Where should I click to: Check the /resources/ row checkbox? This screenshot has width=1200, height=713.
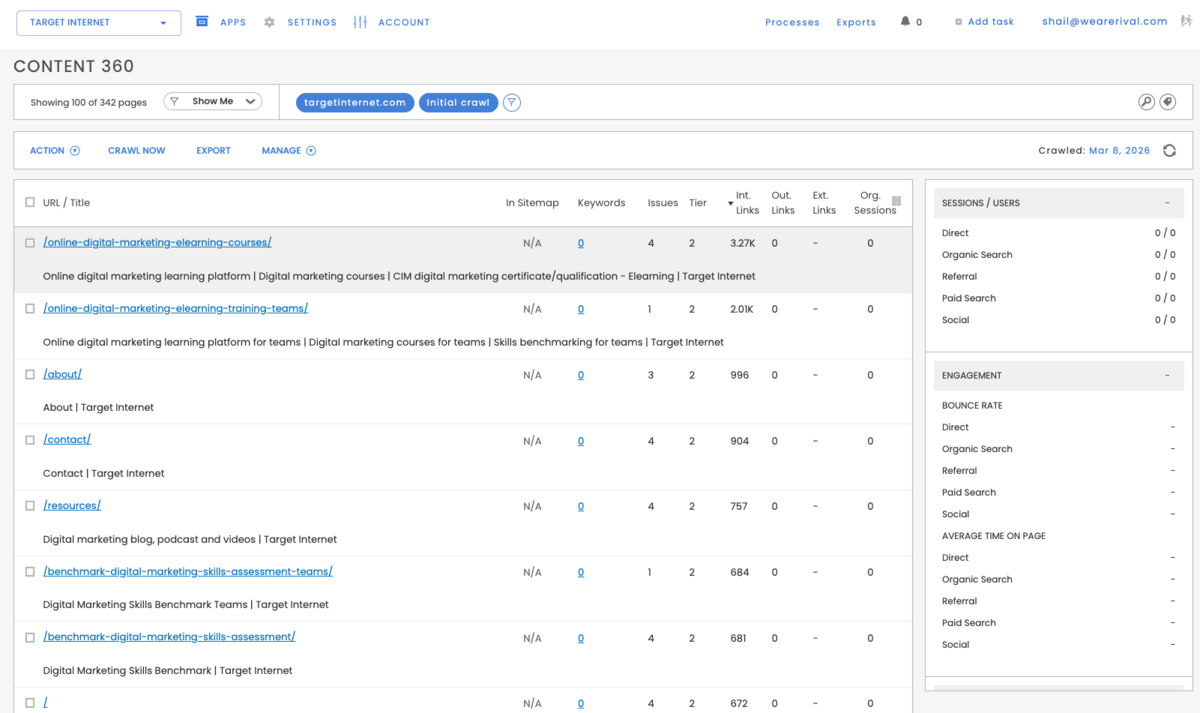point(30,506)
